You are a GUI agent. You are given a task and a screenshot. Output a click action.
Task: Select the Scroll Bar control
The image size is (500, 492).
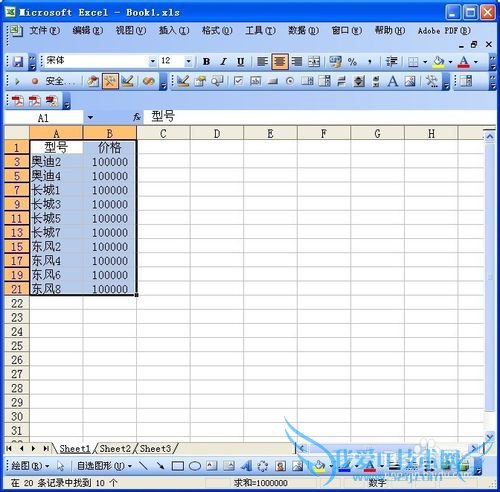pos(376,81)
